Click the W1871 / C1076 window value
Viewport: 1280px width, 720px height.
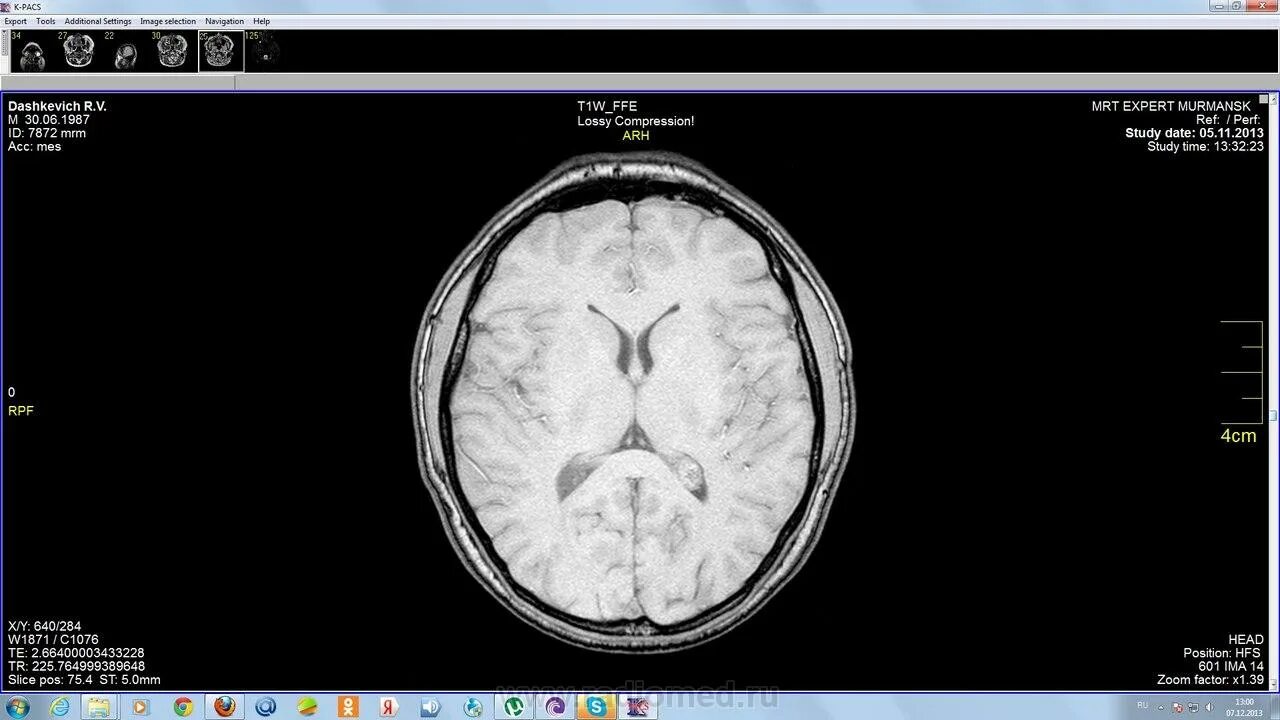pyautogui.click(x=53, y=640)
